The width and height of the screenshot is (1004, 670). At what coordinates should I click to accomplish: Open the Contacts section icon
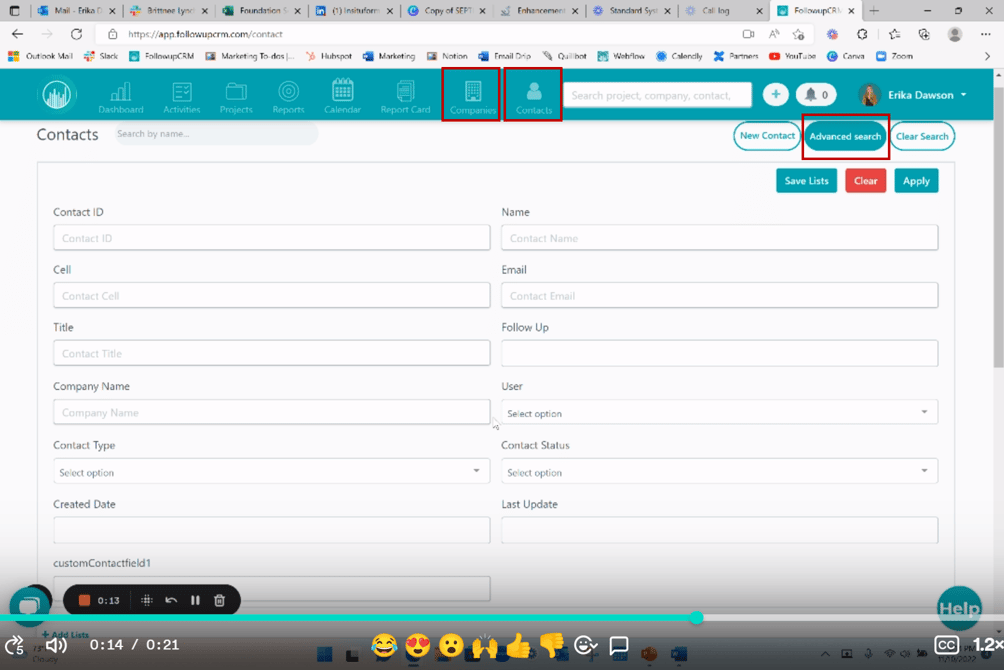tap(532, 94)
